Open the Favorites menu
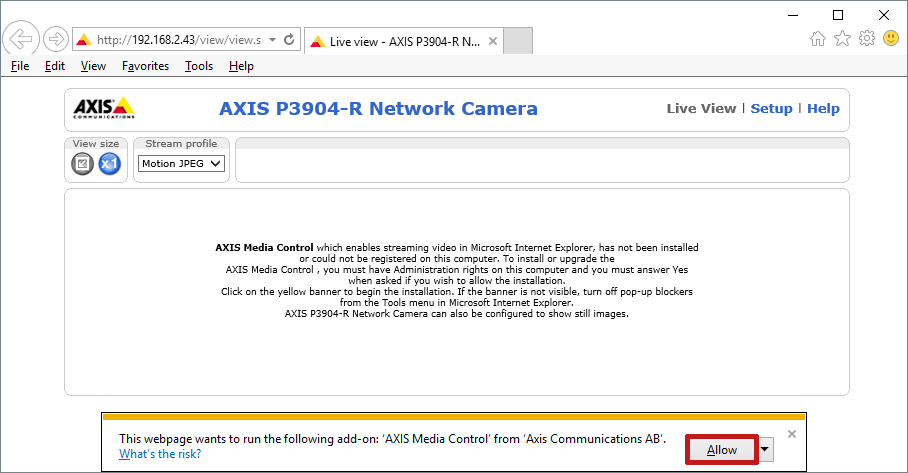908x473 pixels. pyautogui.click(x=145, y=66)
